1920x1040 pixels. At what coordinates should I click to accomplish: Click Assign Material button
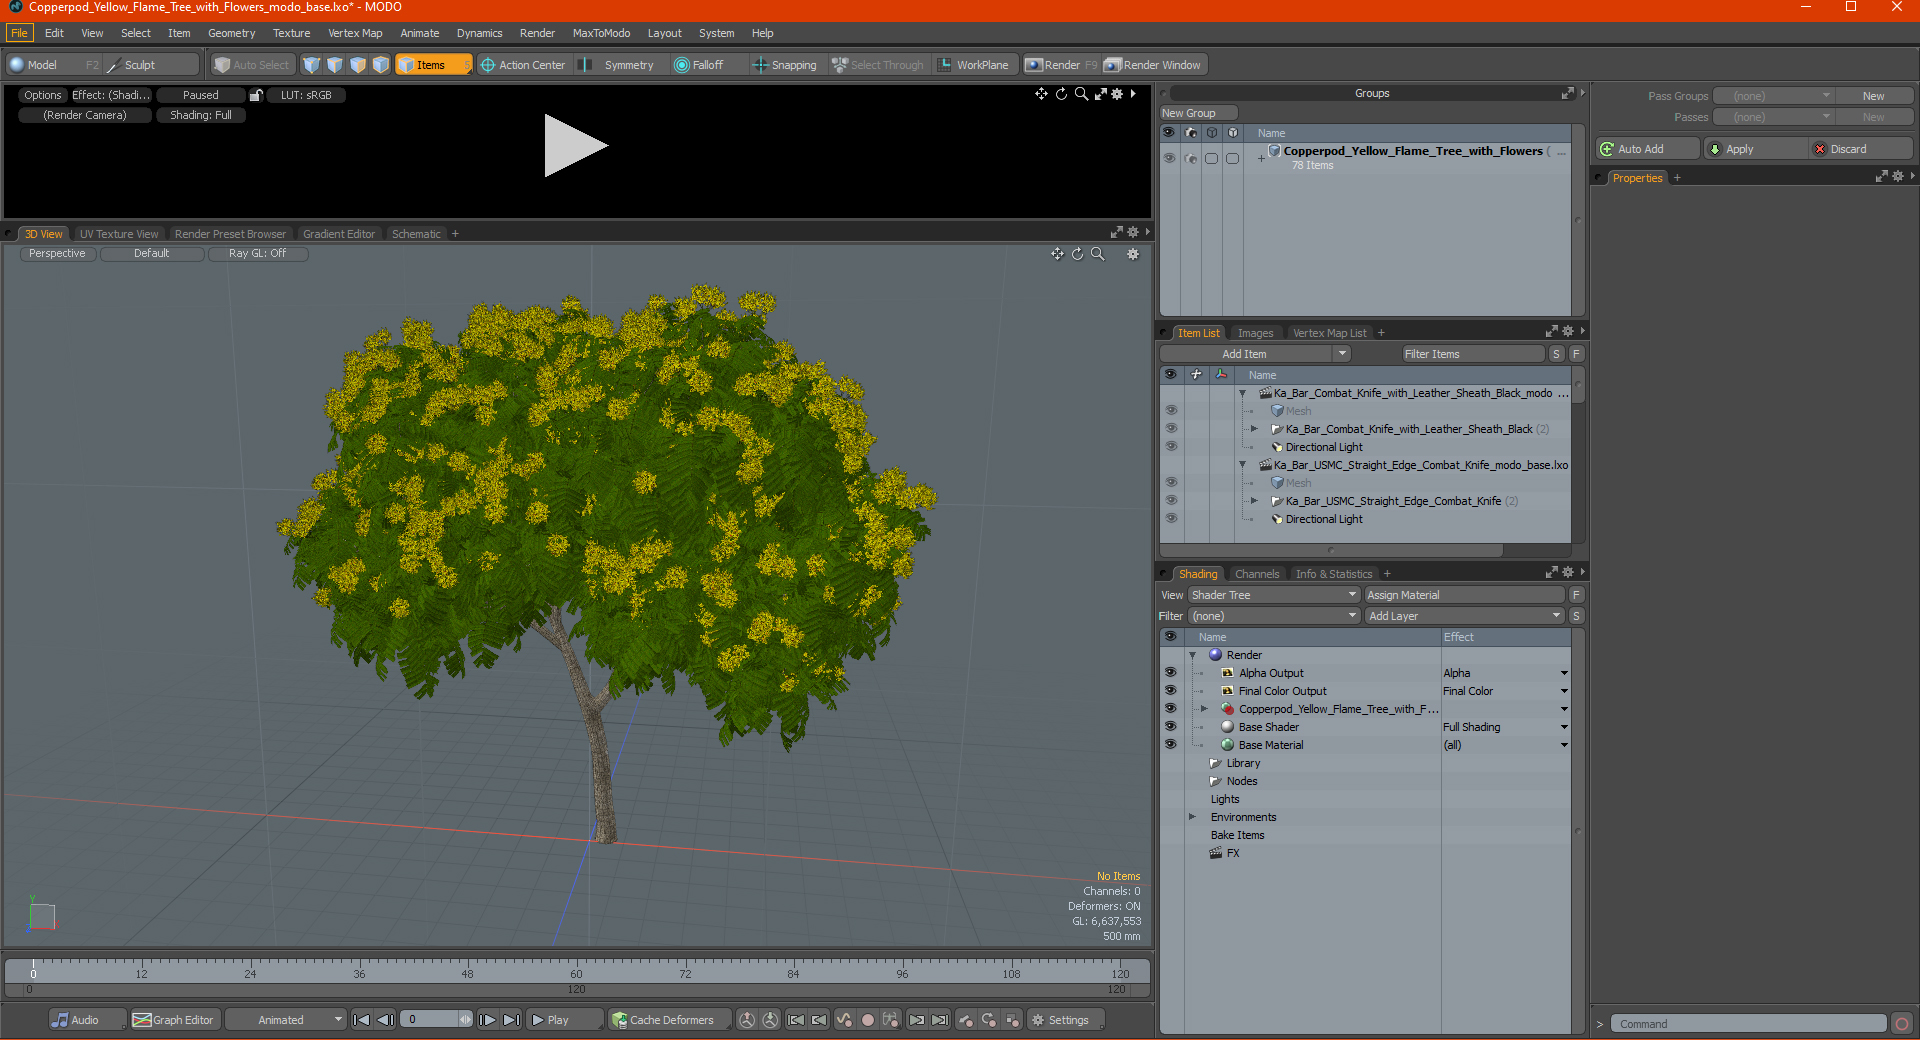coord(1464,595)
